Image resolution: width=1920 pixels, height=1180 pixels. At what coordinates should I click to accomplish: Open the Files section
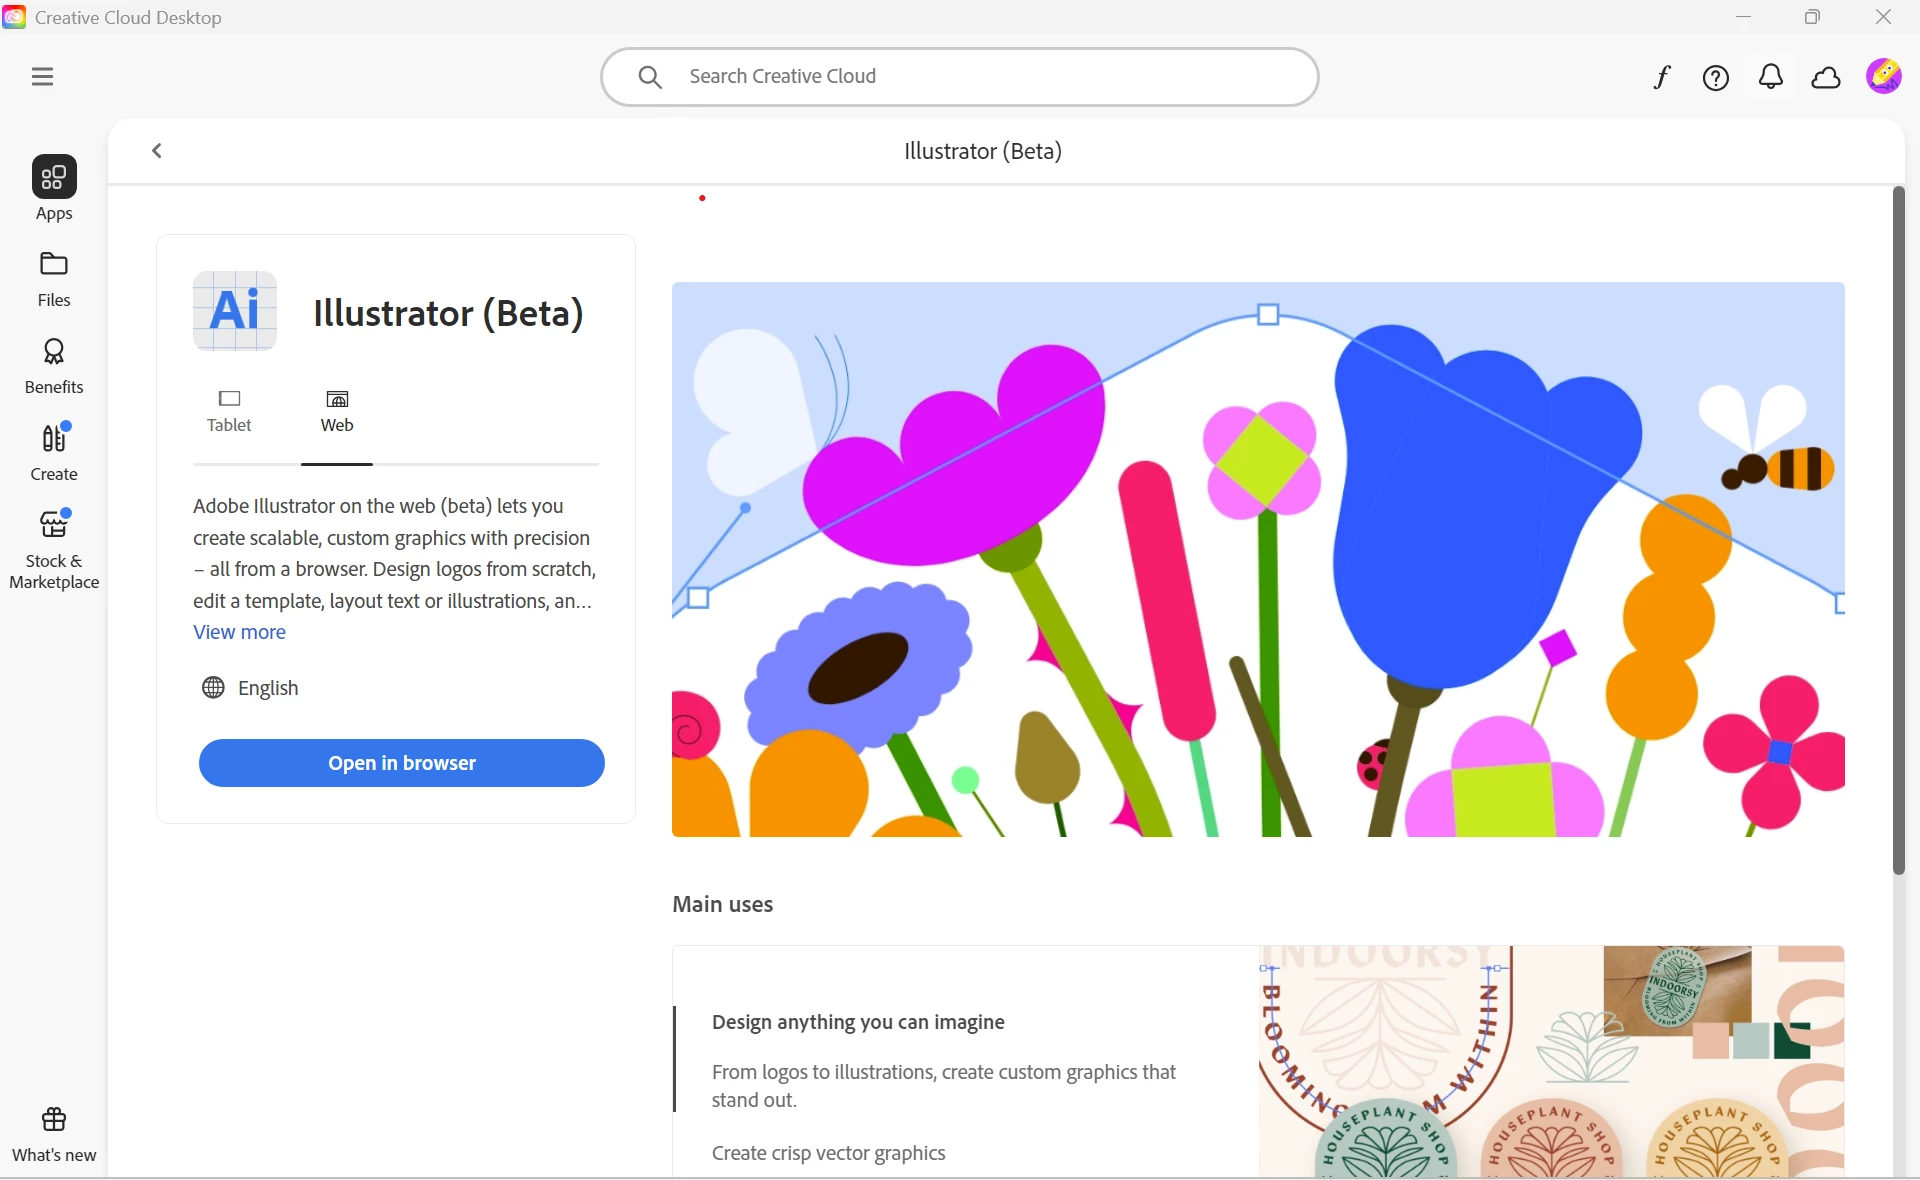tap(54, 279)
